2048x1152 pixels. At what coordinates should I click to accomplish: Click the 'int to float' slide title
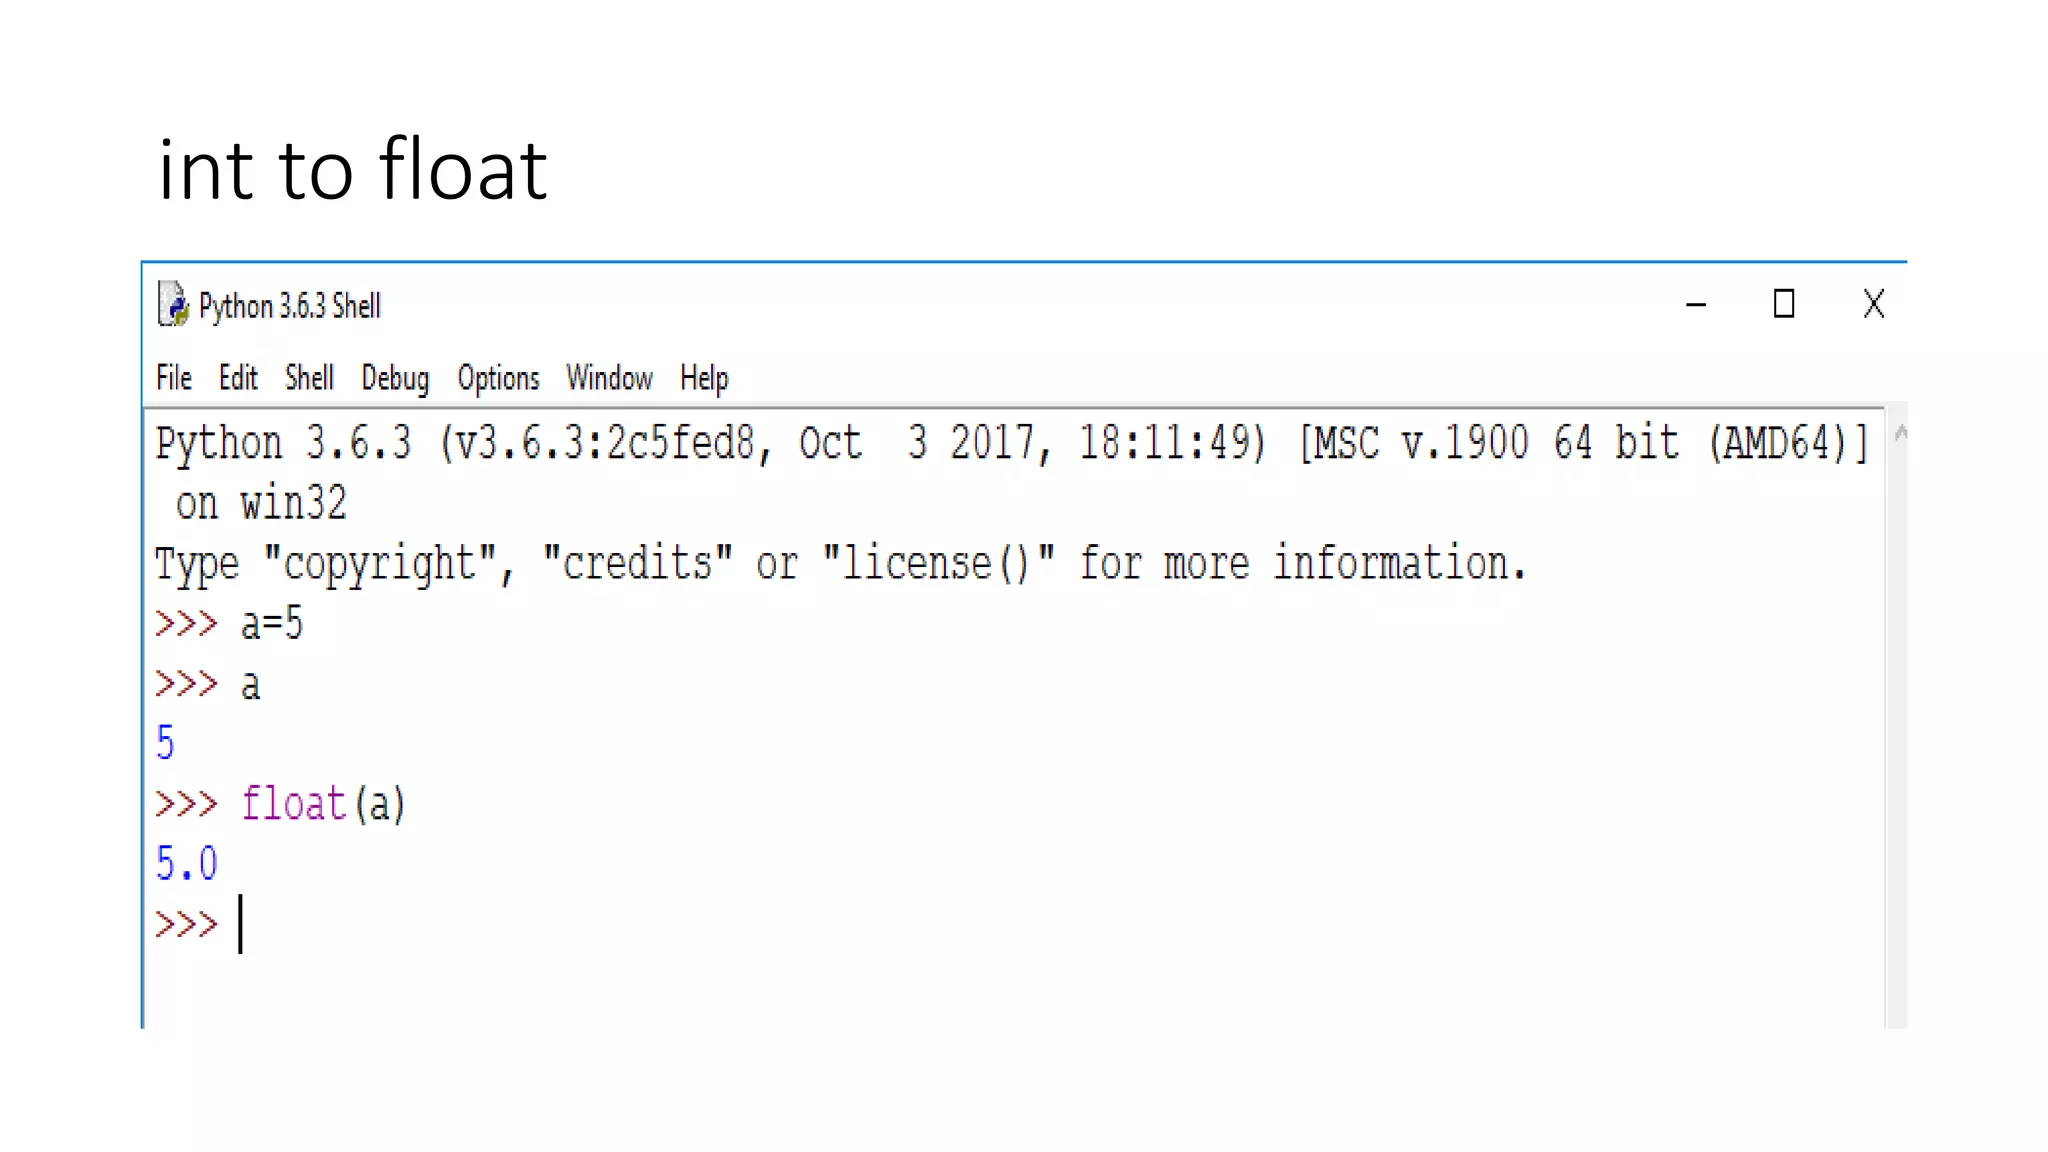click(x=352, y=169)
